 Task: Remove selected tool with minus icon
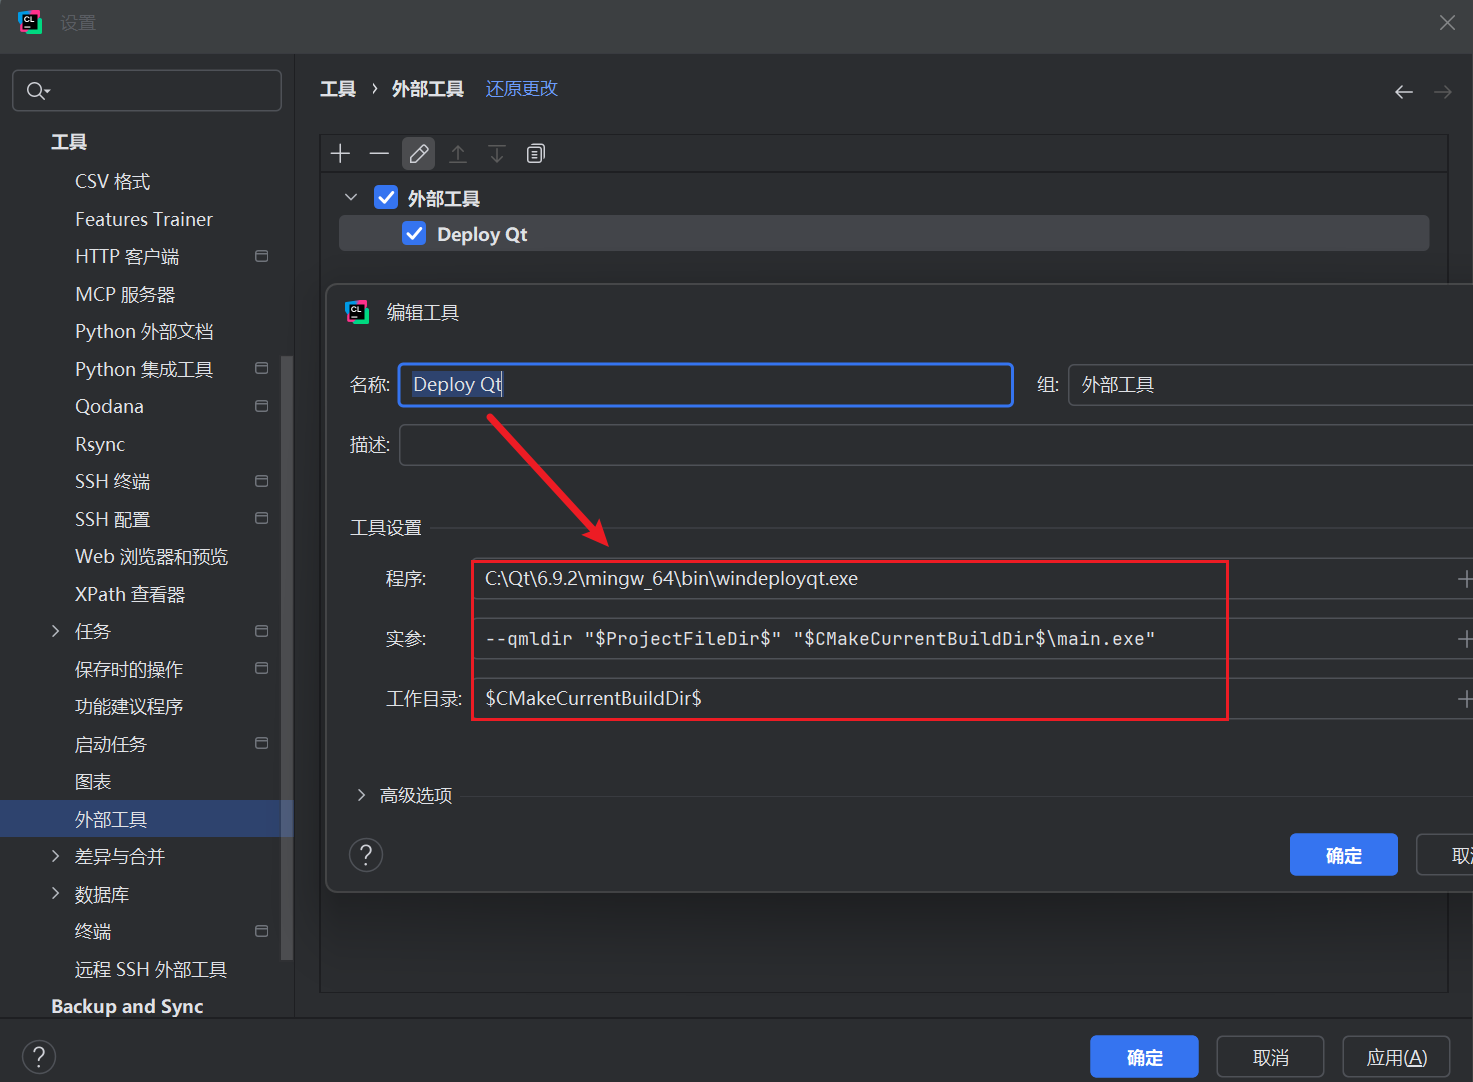(379, 153)
